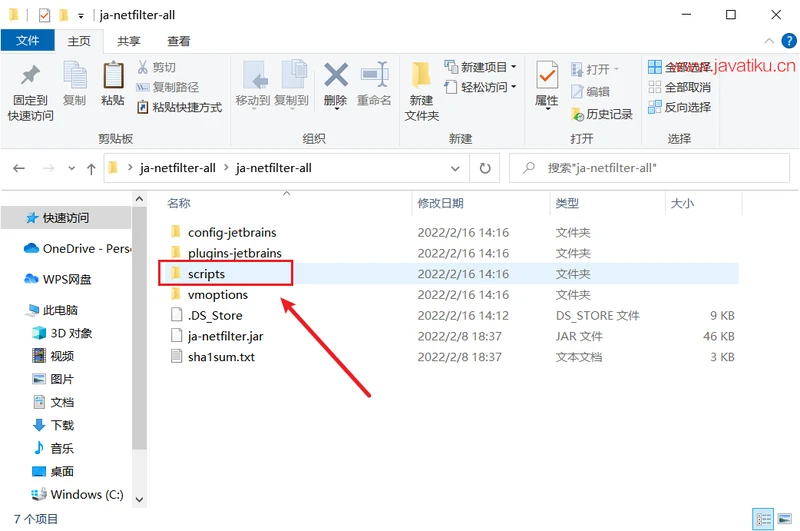
Task: Click Select All (全部选择) in the ribbon
Action: [679, 67]
